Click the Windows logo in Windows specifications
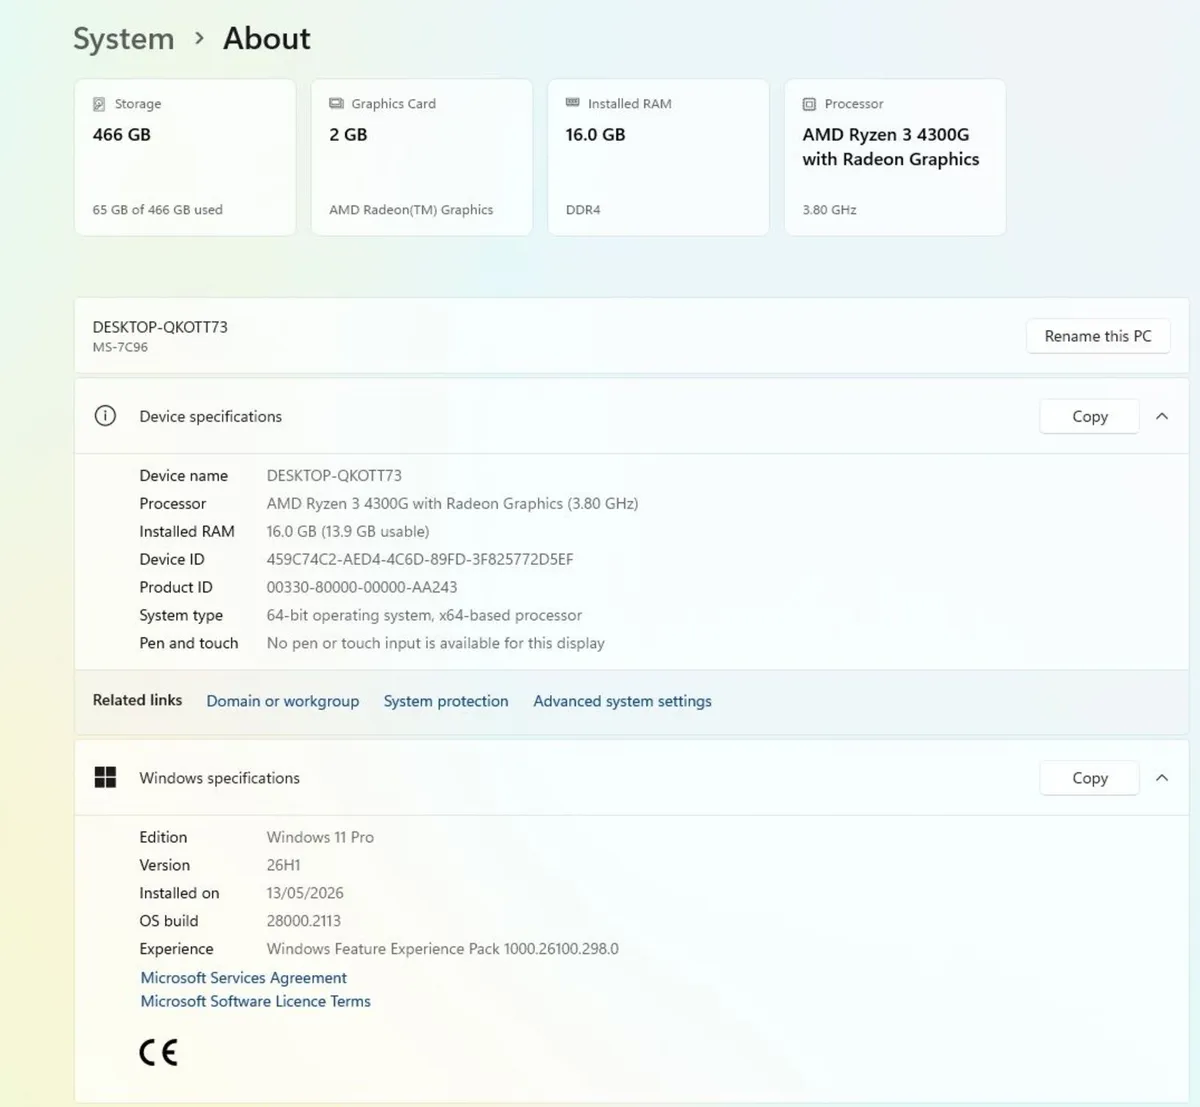 [x=105, y=777]
